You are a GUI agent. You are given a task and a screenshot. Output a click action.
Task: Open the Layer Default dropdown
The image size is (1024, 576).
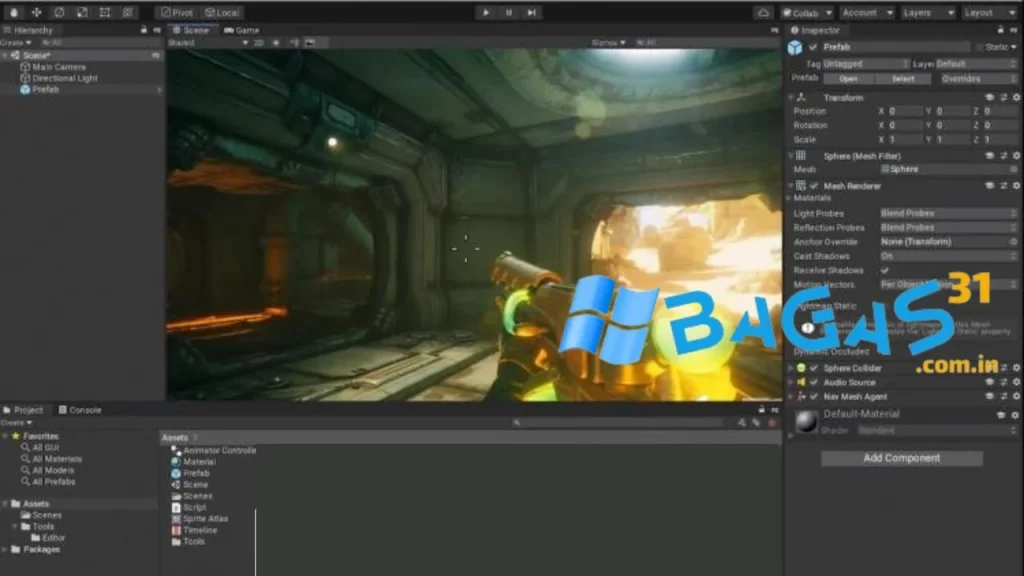(976, 64)
